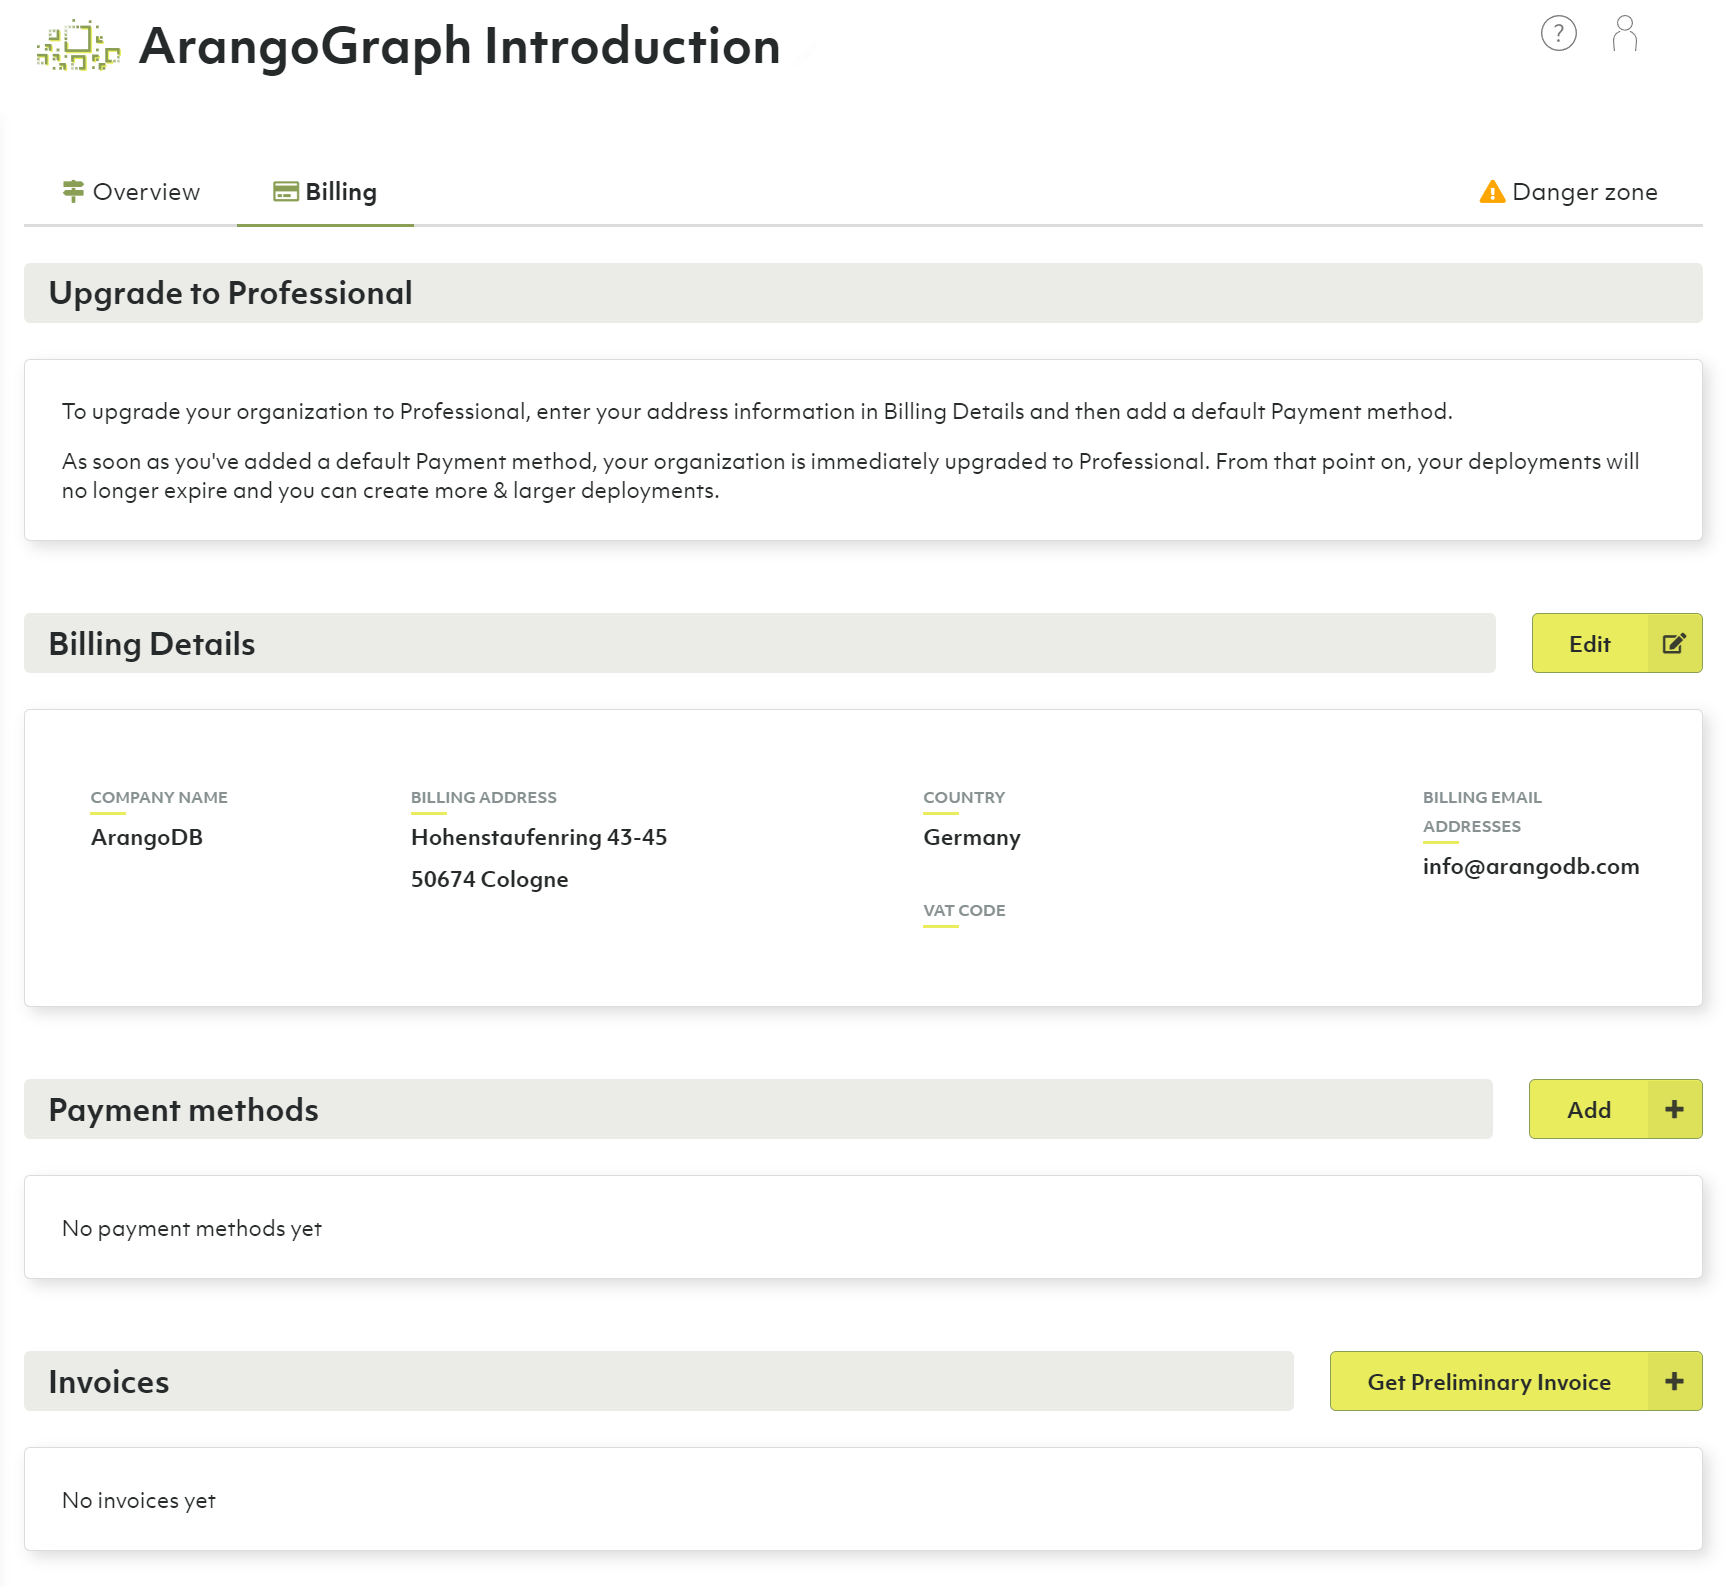1732x1587 pixels.
Task: Open the user profile icon
Action: tap(1625, 34)
